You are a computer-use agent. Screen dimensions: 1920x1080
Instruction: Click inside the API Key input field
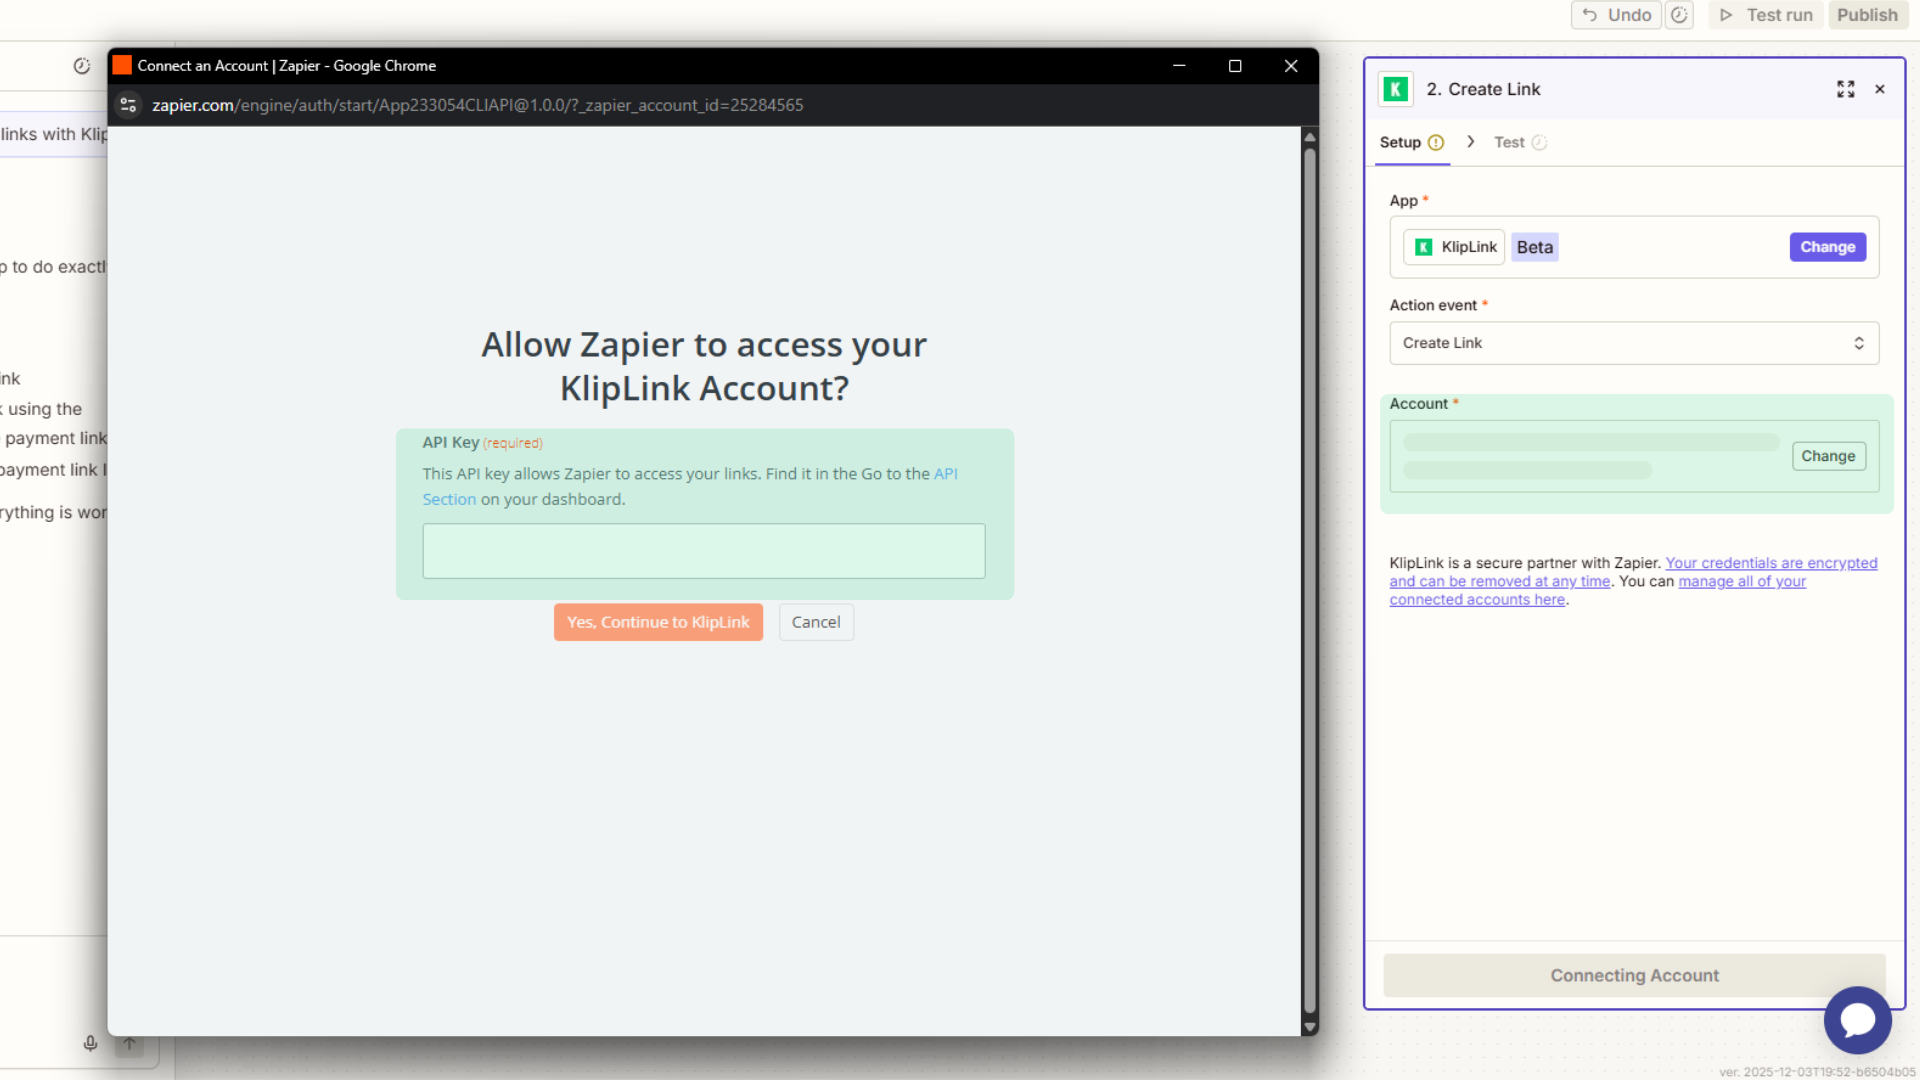click(703, 551)
